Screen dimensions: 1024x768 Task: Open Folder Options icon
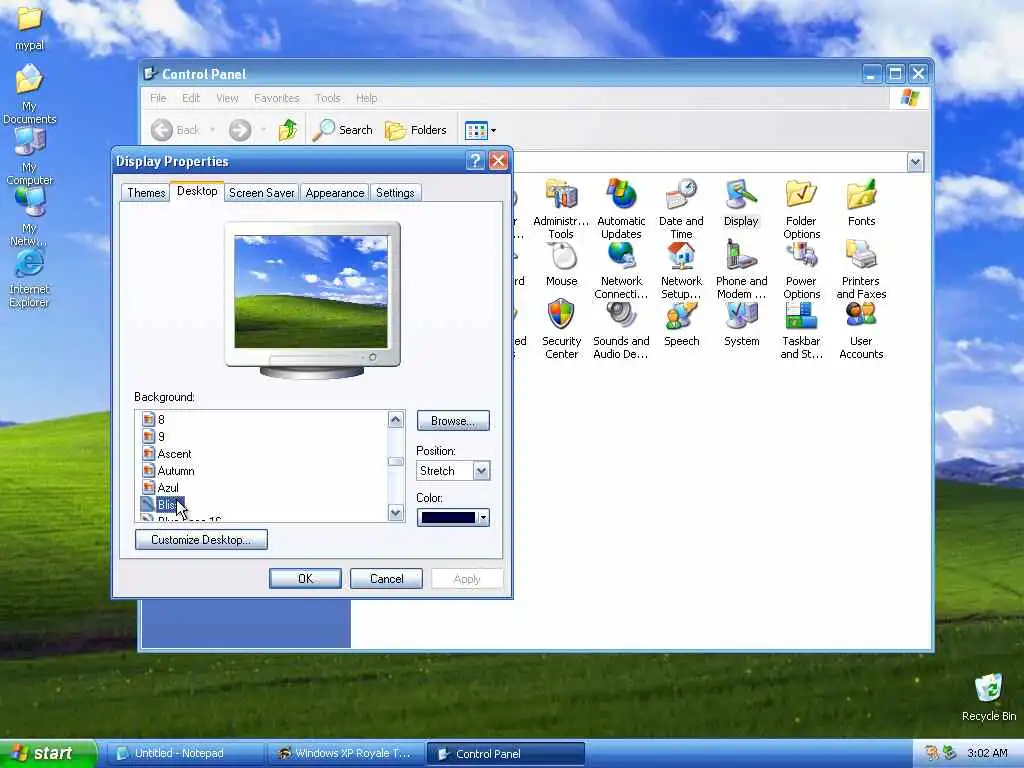click(x=801, y=209)
